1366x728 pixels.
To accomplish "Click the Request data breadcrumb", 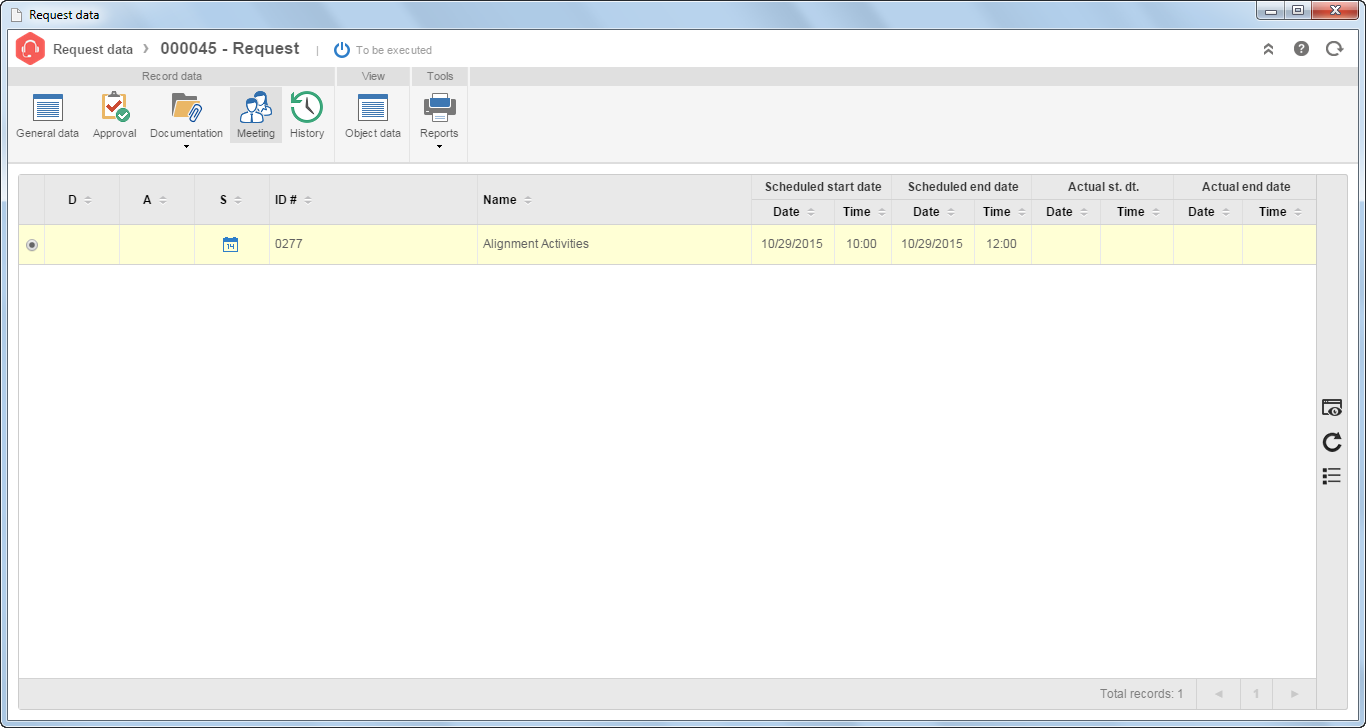I will [x=93, y=49].
